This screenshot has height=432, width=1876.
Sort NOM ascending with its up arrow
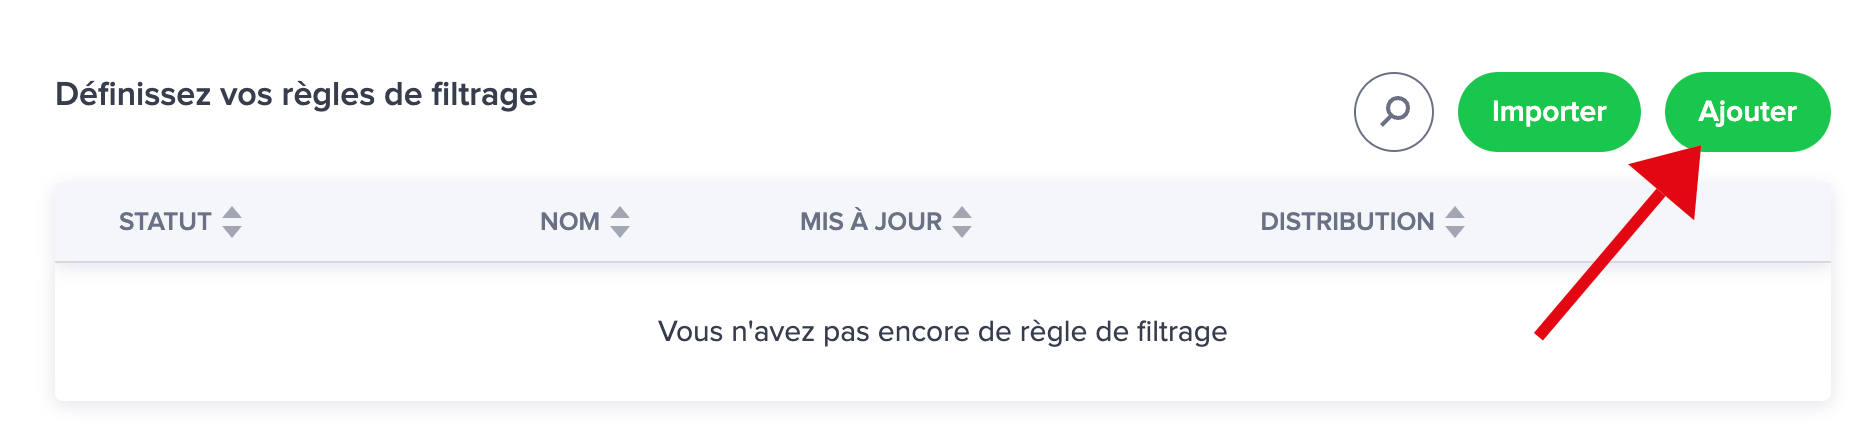[620, 213]
